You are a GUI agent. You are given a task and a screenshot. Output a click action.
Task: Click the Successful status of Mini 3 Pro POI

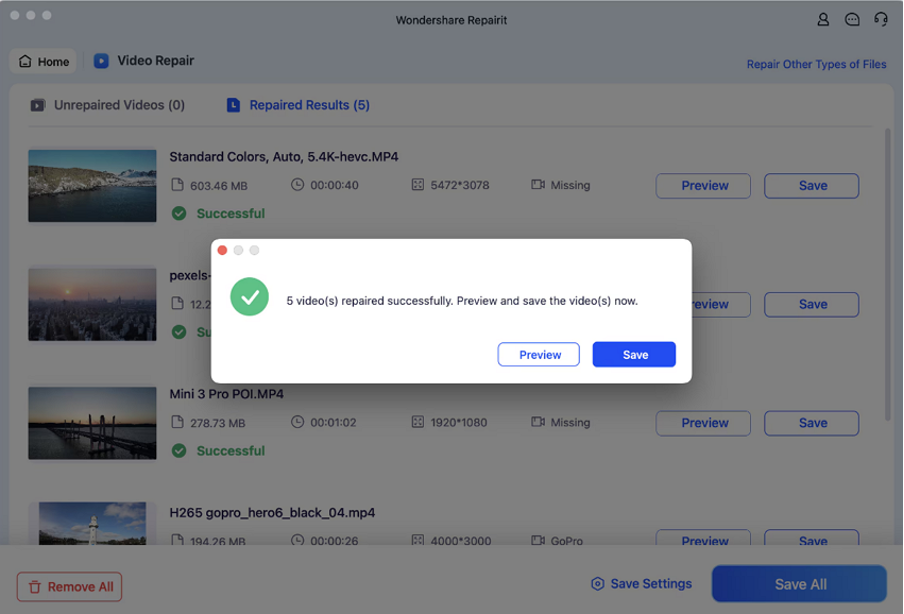[231, 451]
